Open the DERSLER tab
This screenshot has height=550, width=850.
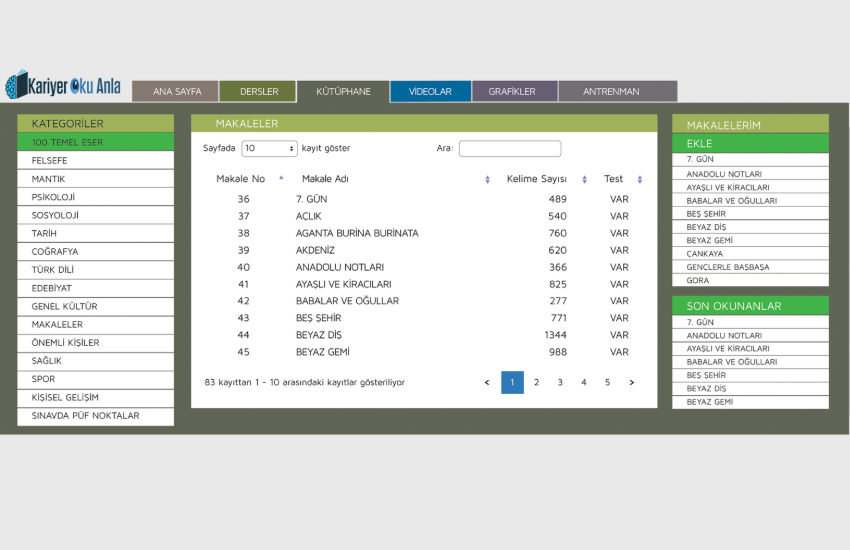(x=259, y=92)
